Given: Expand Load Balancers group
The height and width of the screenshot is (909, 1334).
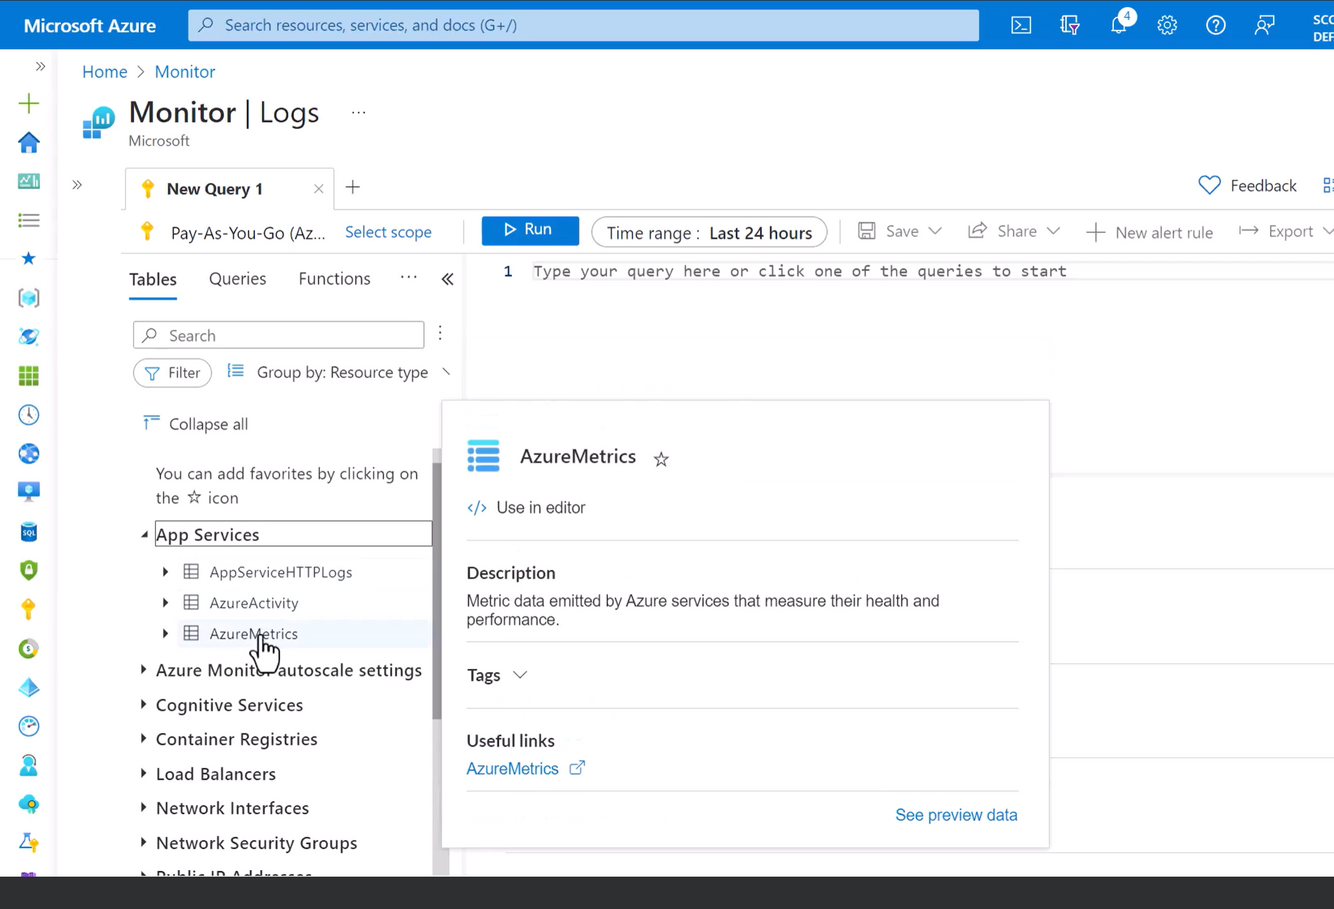Looking at the screenshot, I should pyautogui.click(x=144, y=774).
